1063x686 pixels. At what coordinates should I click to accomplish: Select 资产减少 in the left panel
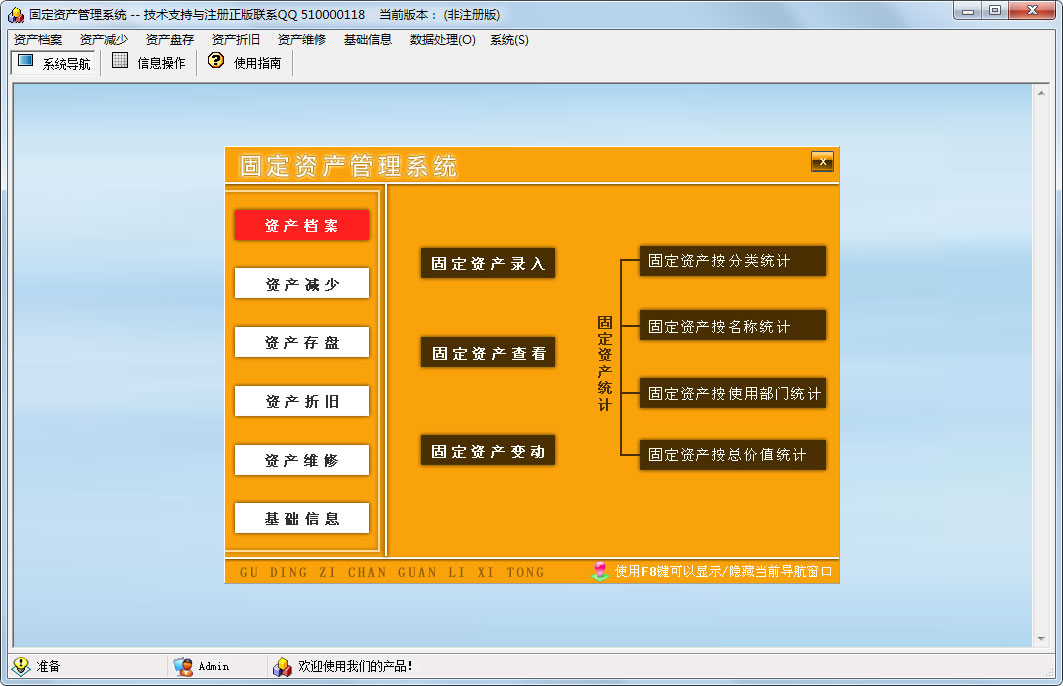point(302,284)
